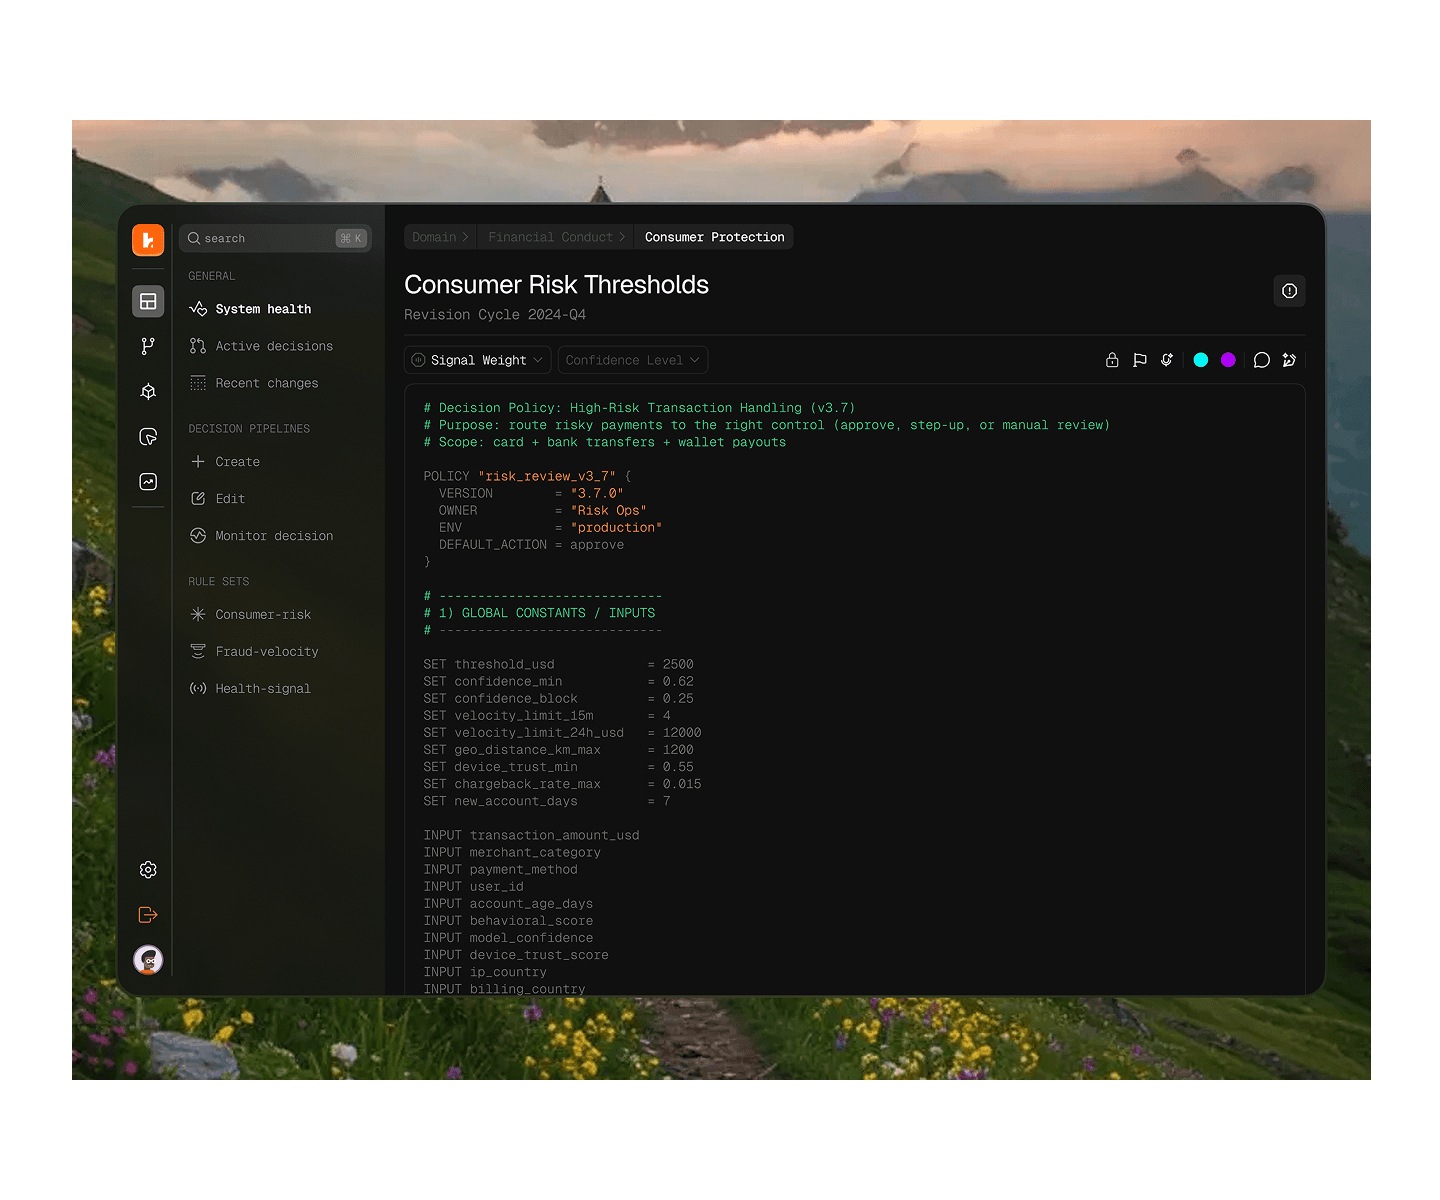This screenshot has height=1200, width=1440.
Task: Select the Consumer Protection breadcrumb
Action: (714, 237)
